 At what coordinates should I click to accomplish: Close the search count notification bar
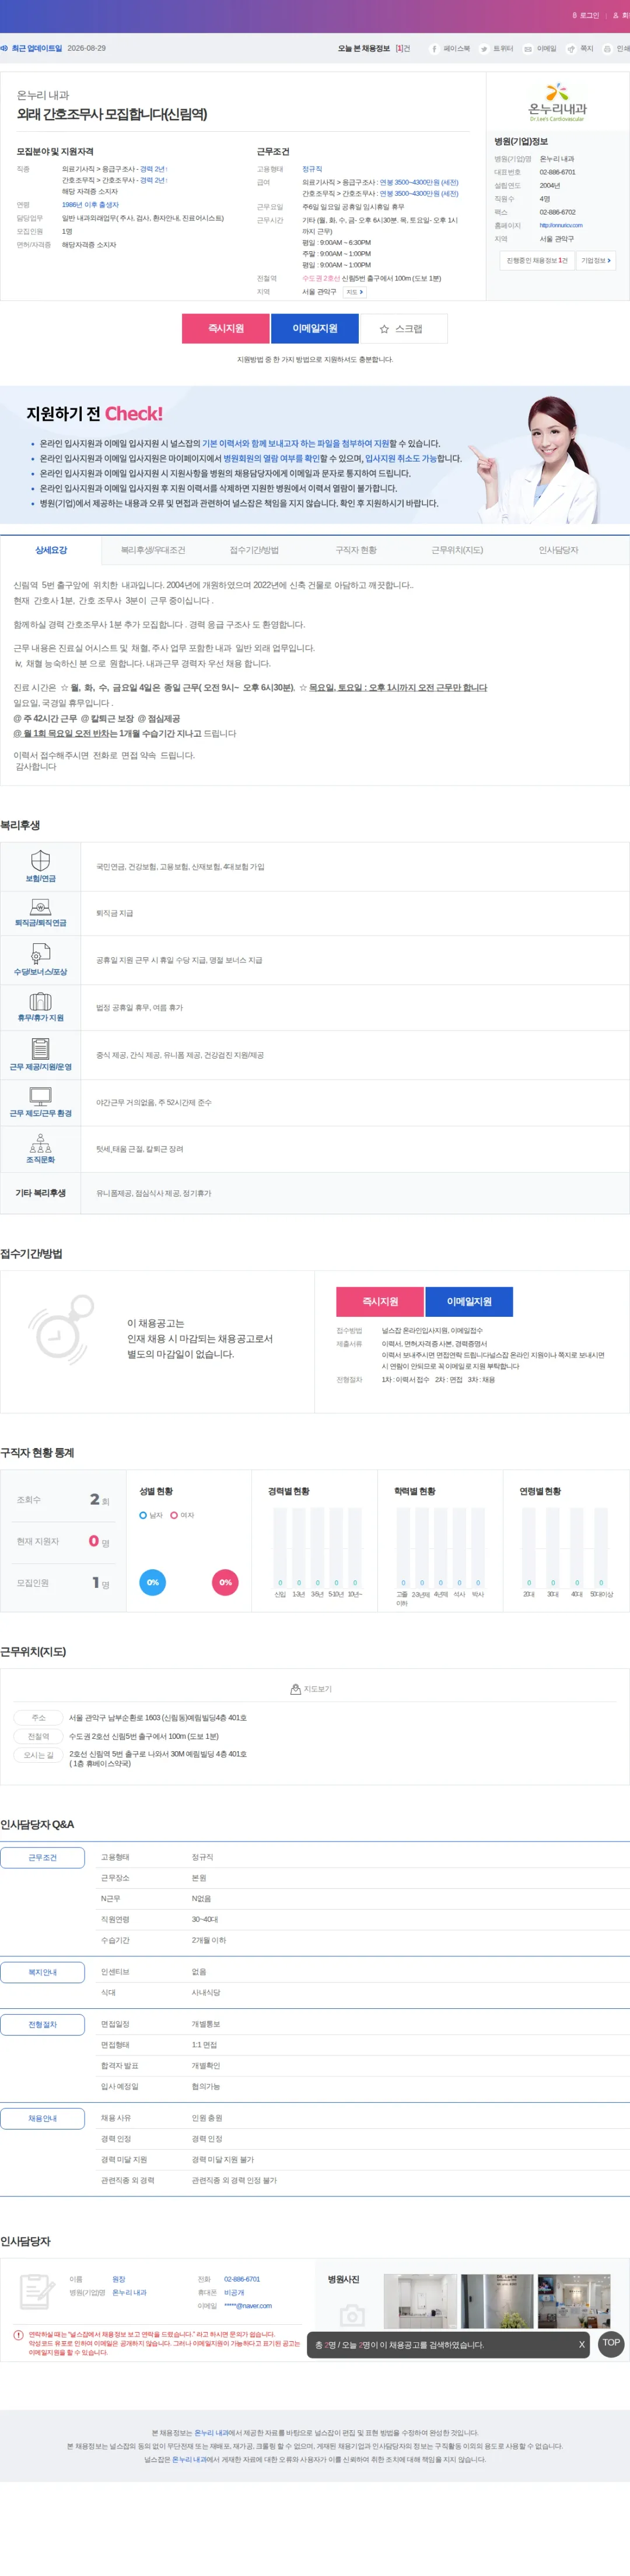point(581,2344)
